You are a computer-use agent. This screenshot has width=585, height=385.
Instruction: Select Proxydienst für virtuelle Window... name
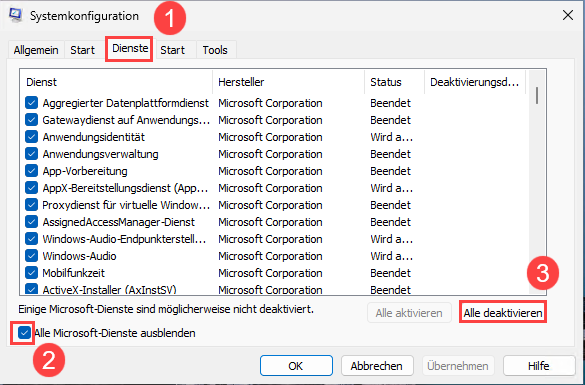click(126, 205)
